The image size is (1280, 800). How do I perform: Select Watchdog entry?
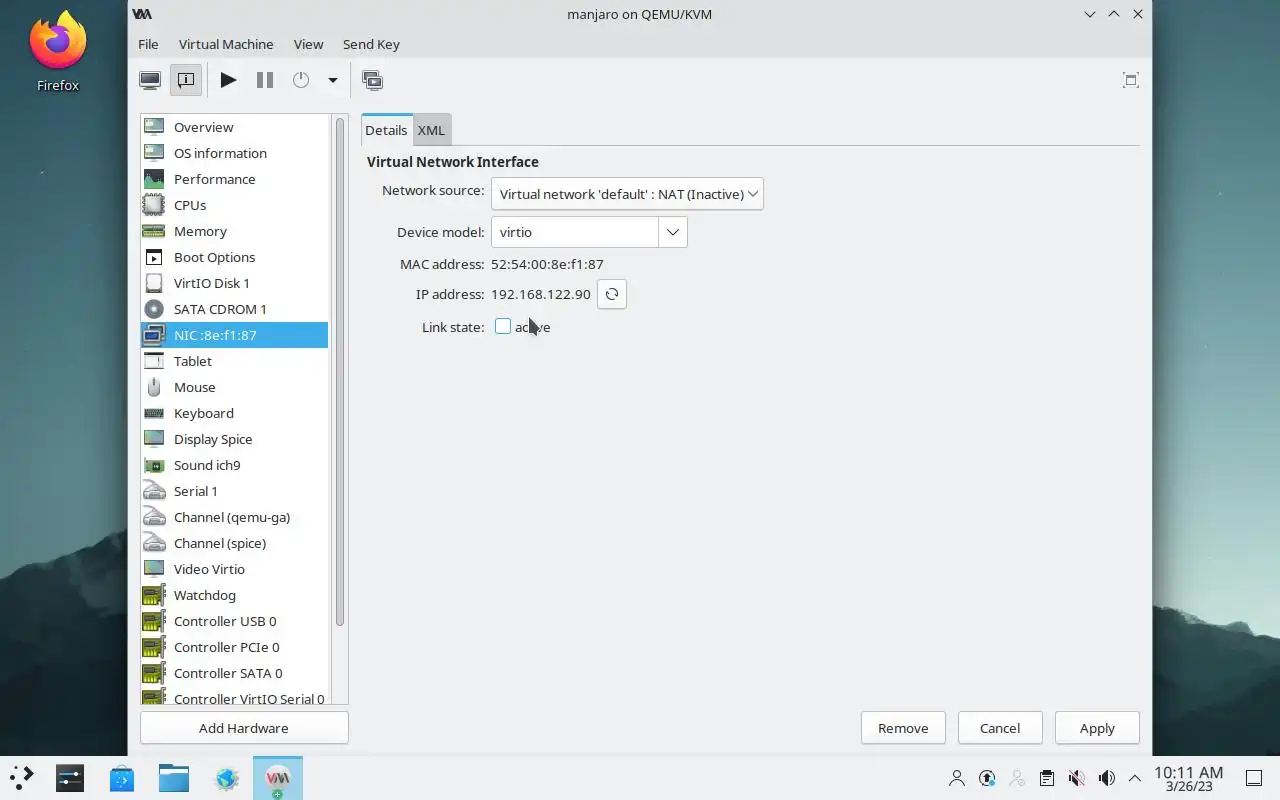pos(234,595)
